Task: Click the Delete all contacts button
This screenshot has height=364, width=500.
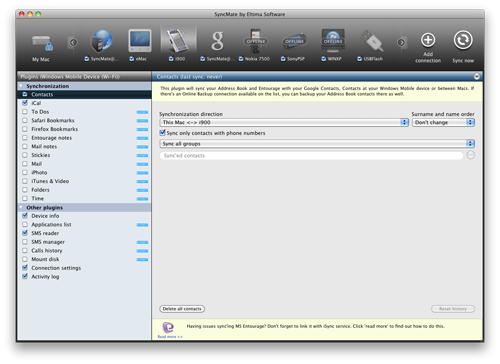Action: pyautogui.click(x=182, y=309)
